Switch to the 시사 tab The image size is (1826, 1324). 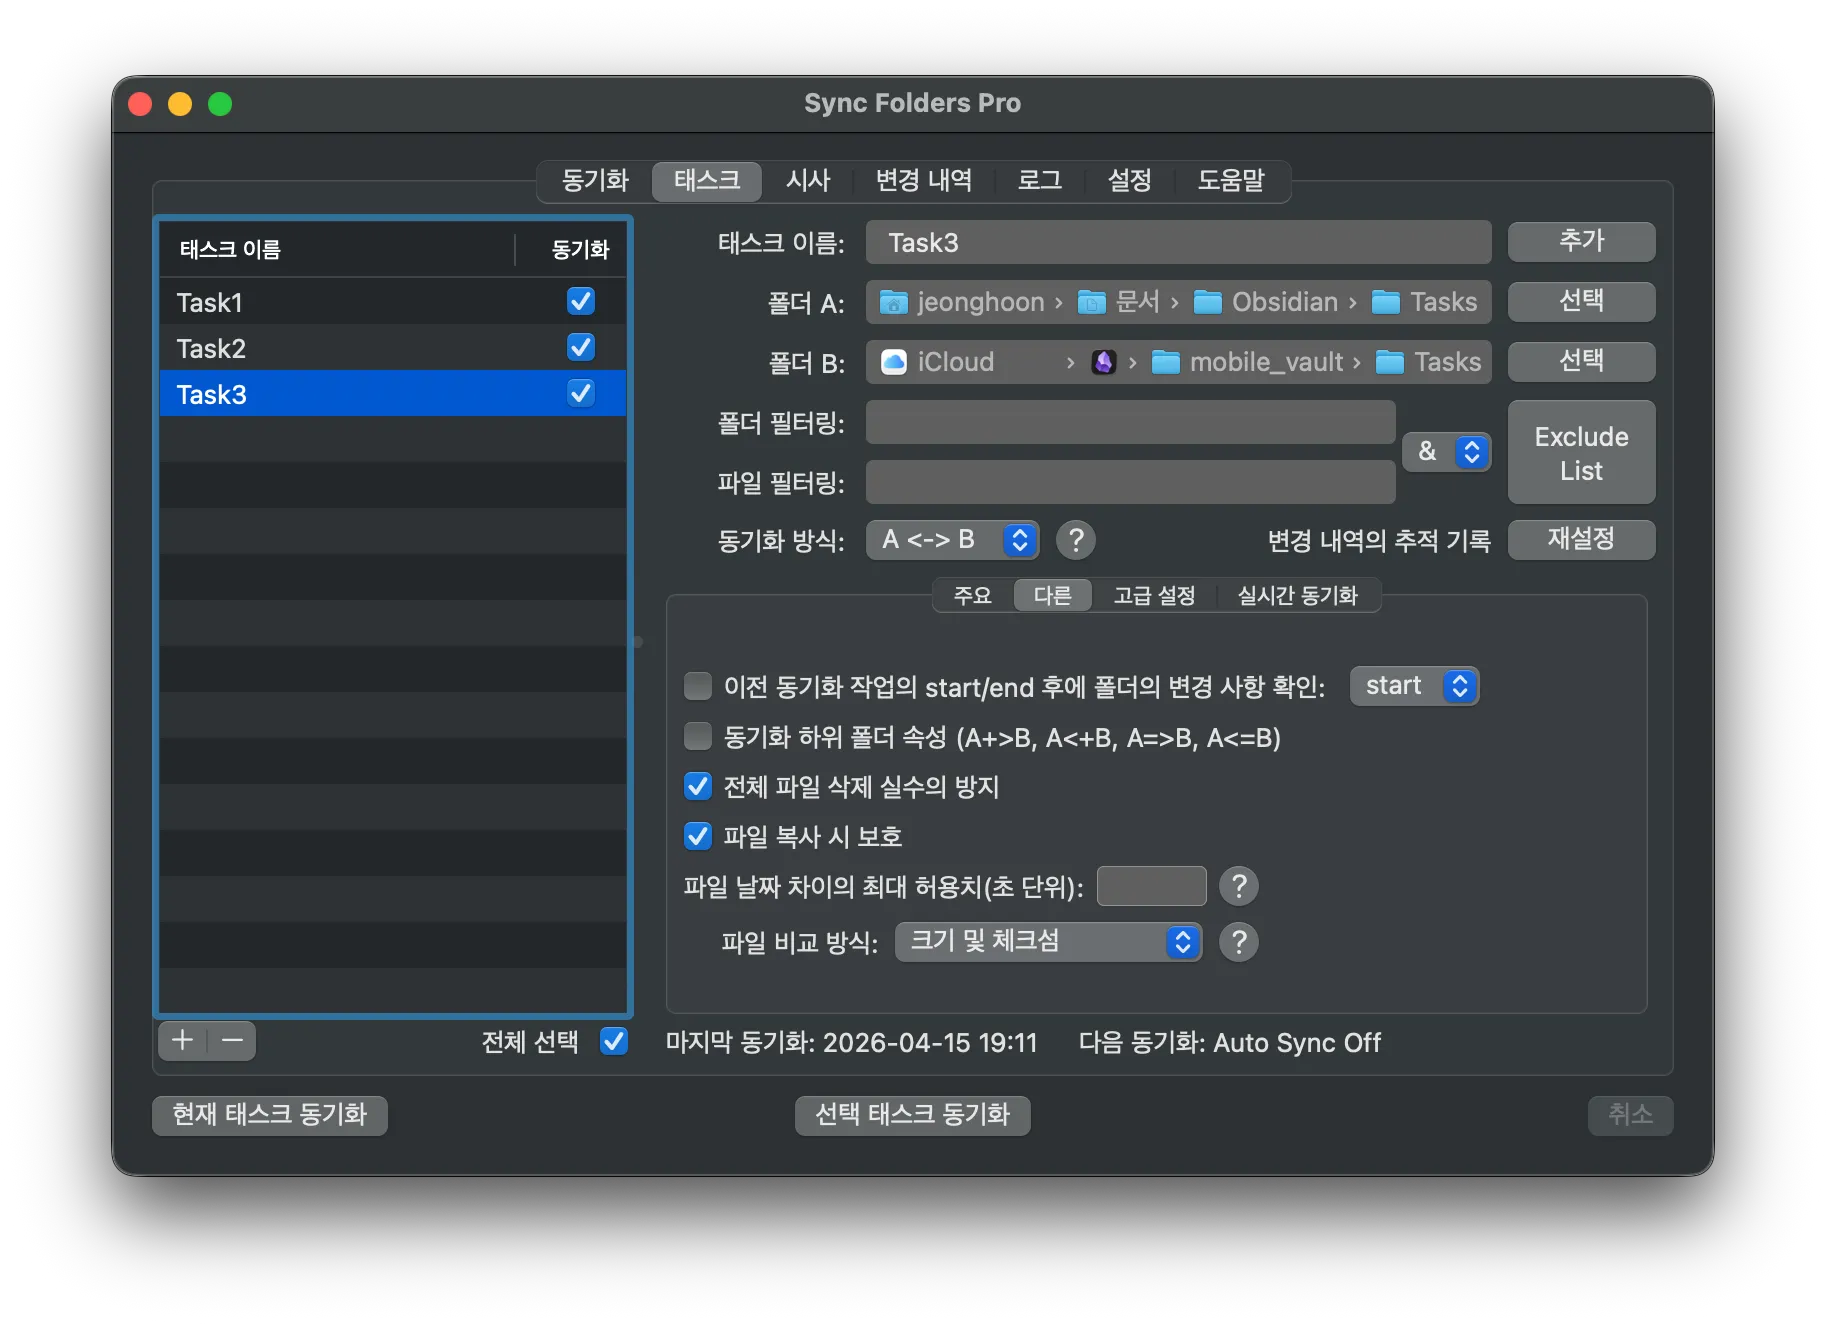point(808,181)
